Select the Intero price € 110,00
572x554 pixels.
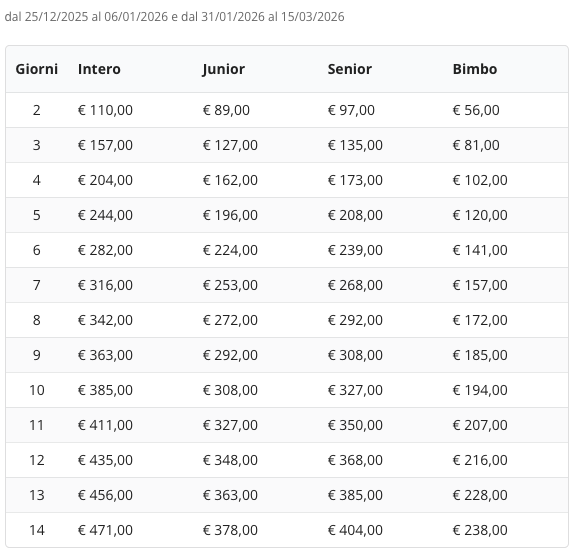click(x=105, y=110)
